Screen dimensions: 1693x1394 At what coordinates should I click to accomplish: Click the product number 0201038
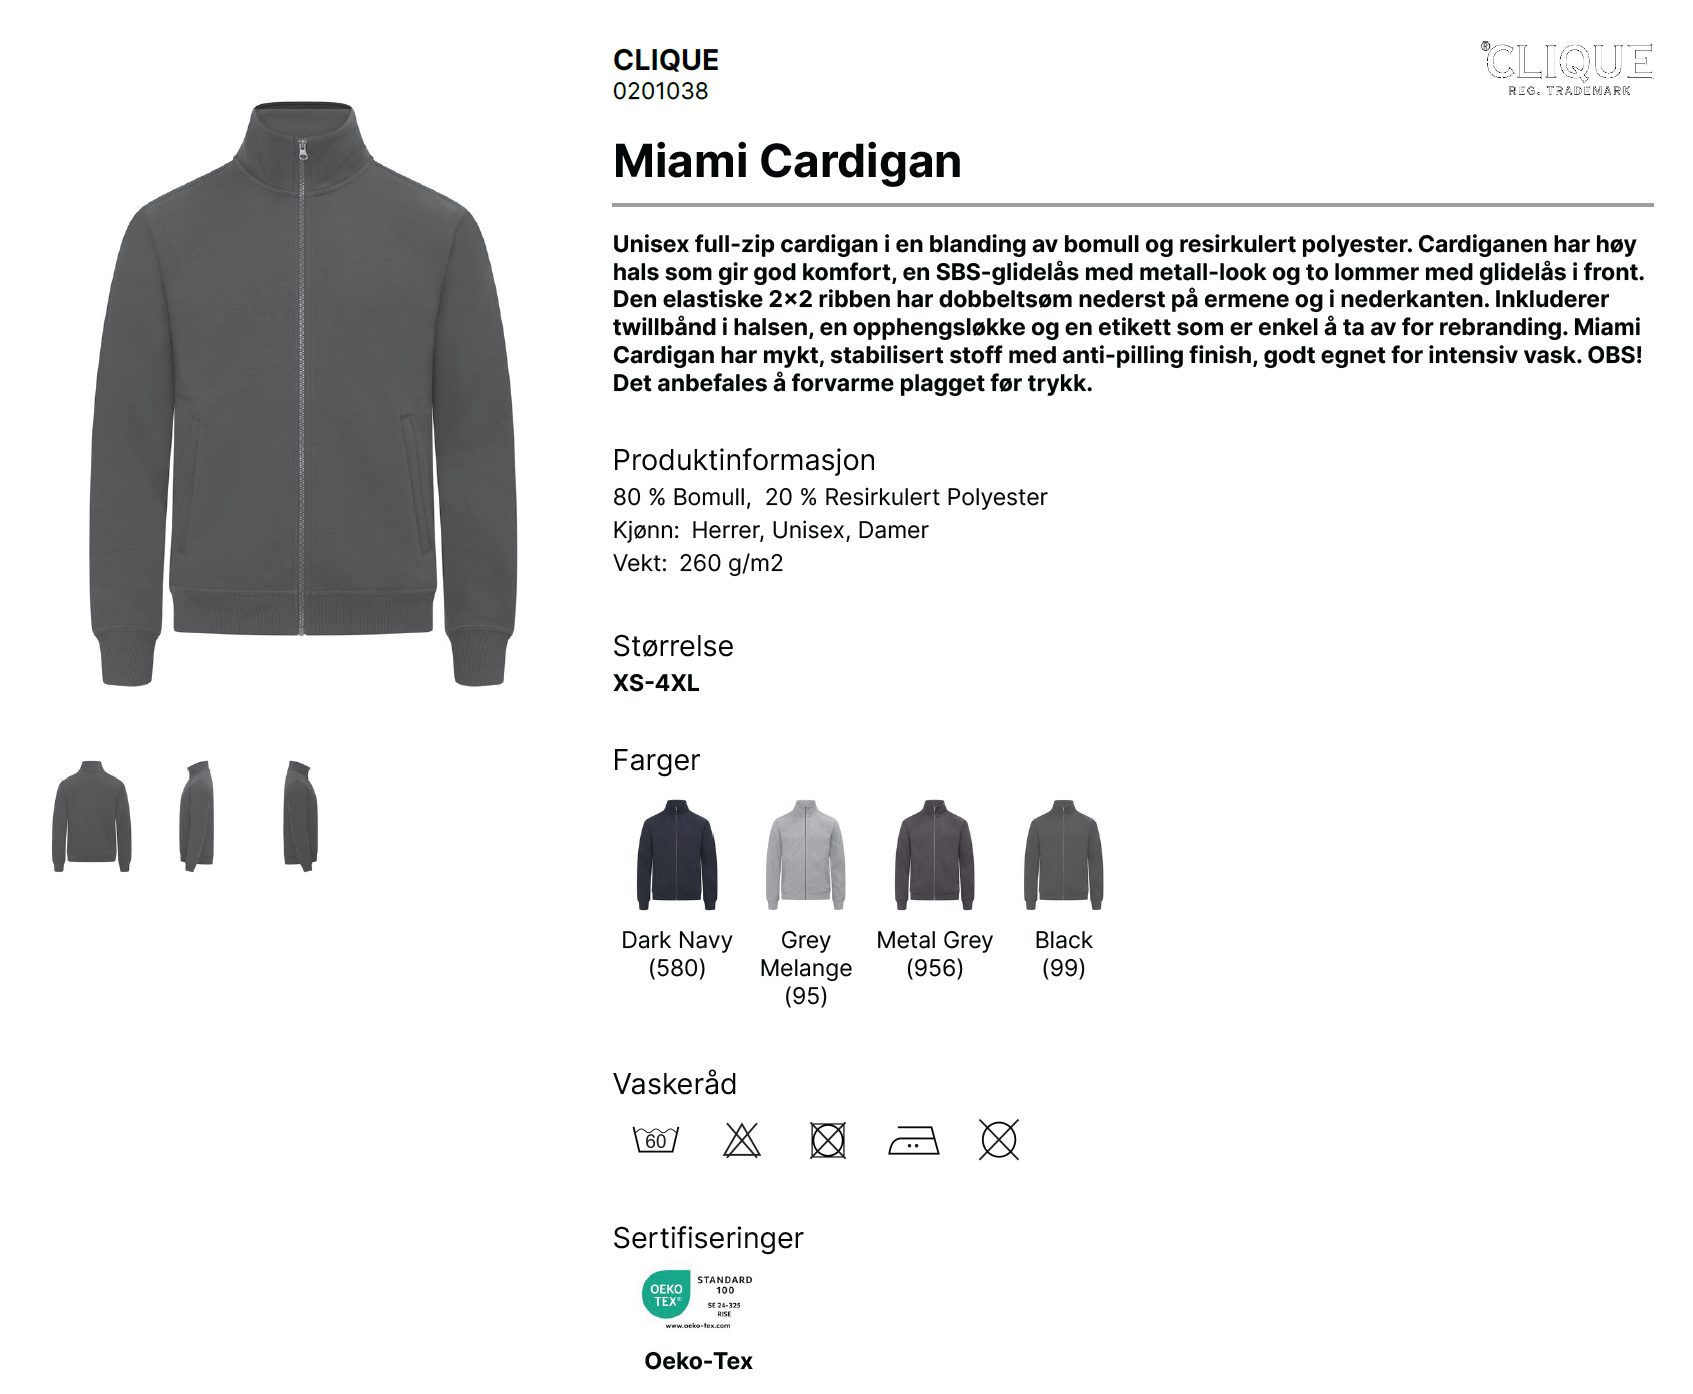tap(660, 91)
